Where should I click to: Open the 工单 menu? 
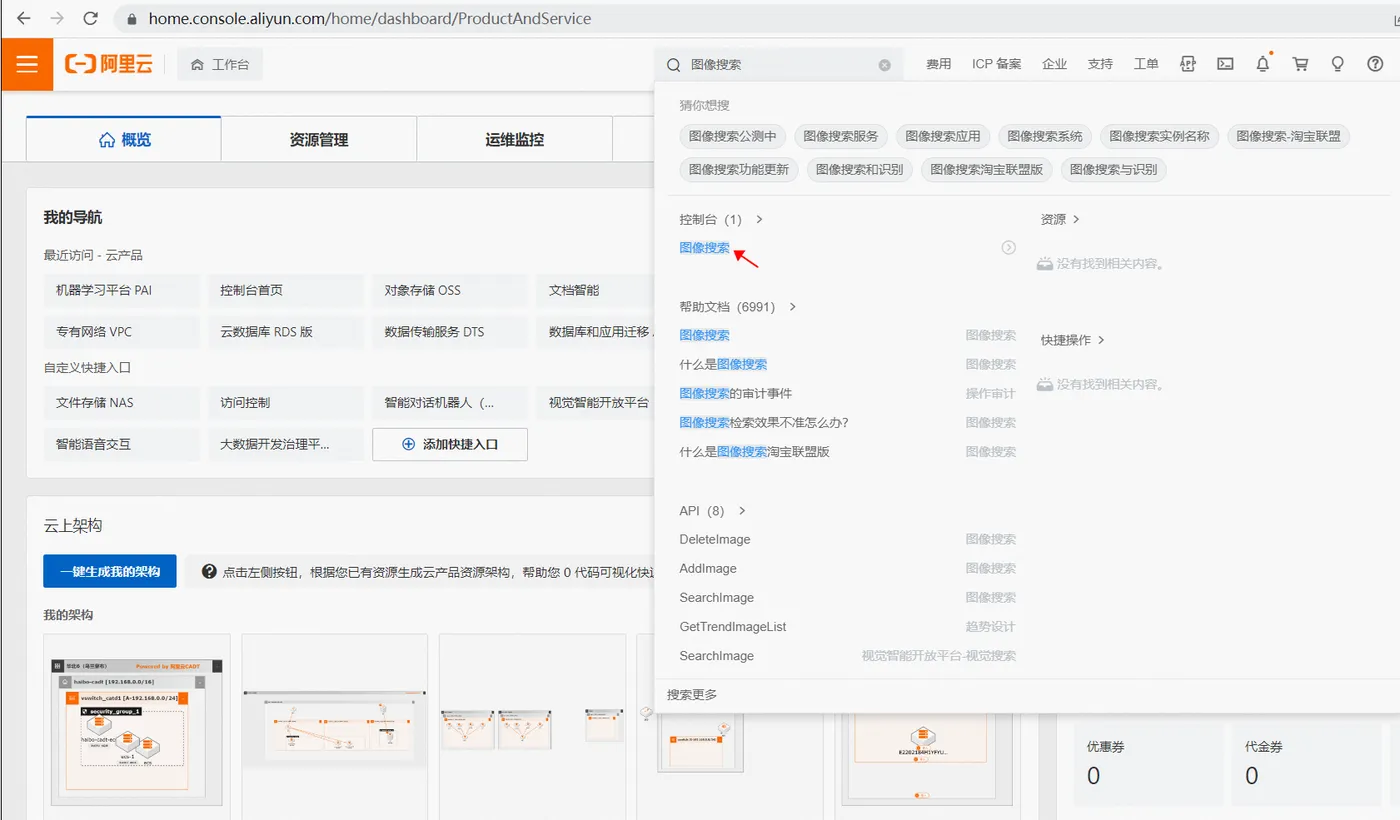(1146, 64)
